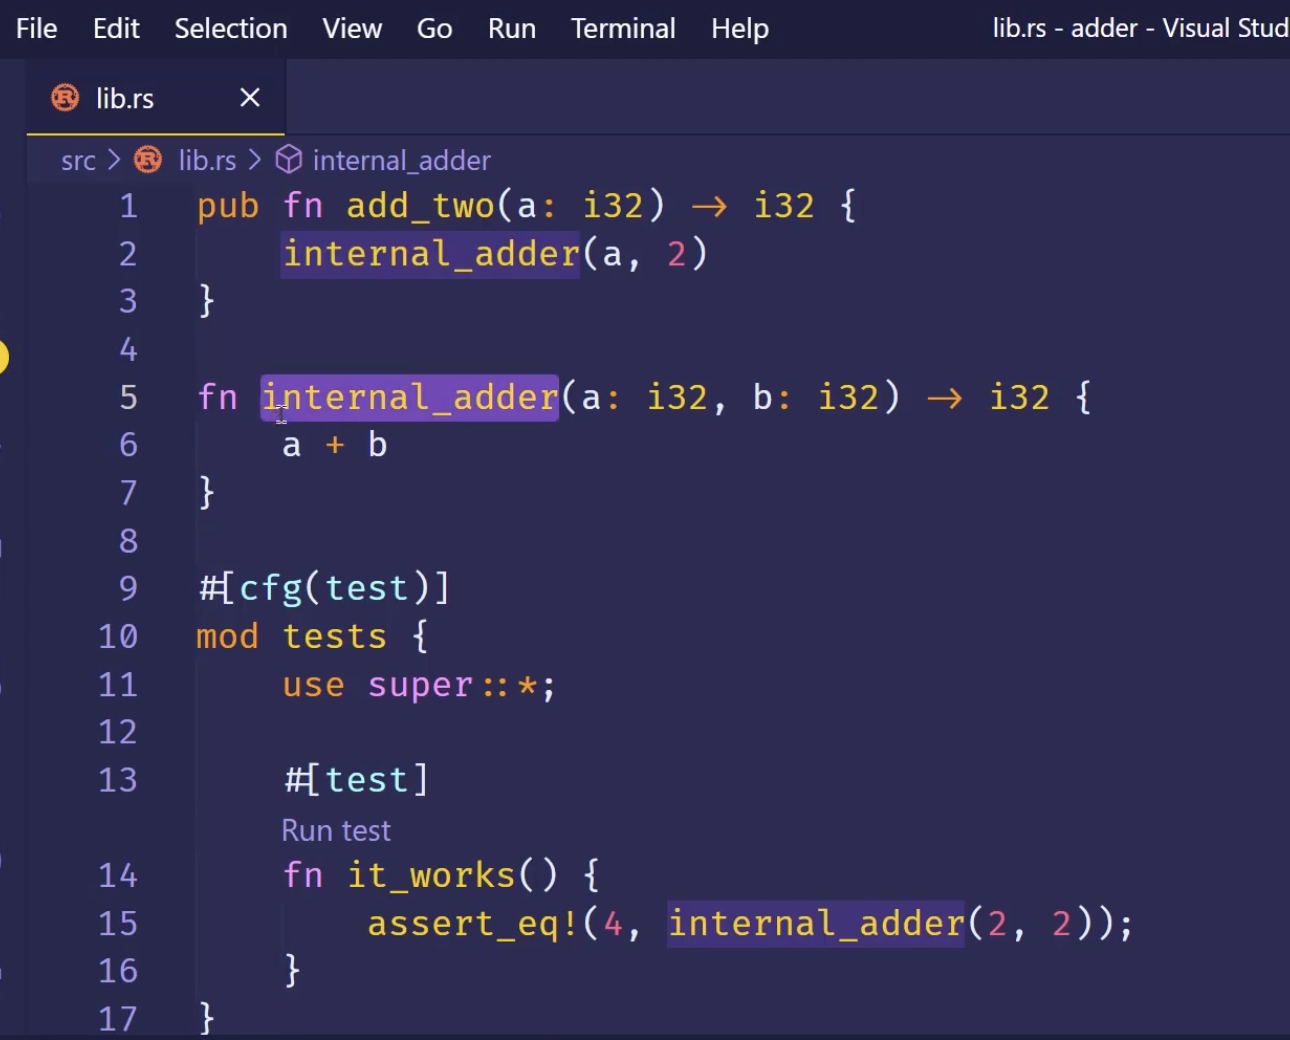Open the Run menu

pyautogui.click(x=511, y=28)
